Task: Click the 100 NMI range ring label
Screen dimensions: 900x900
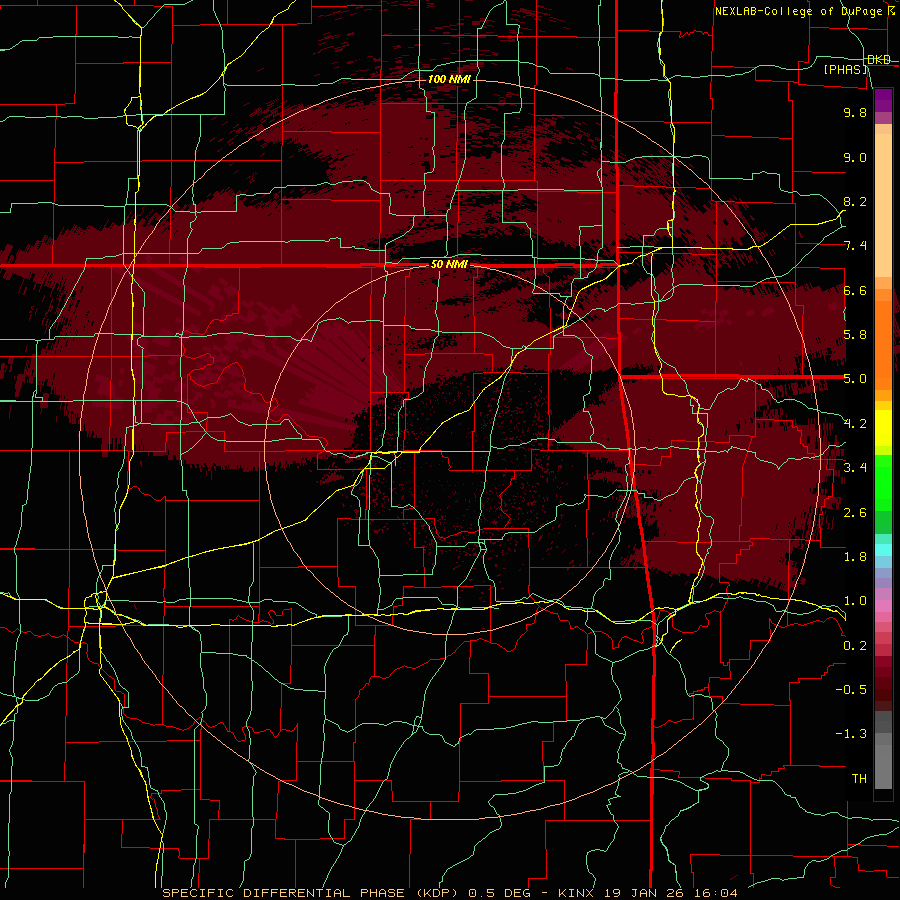Action: 449,79
